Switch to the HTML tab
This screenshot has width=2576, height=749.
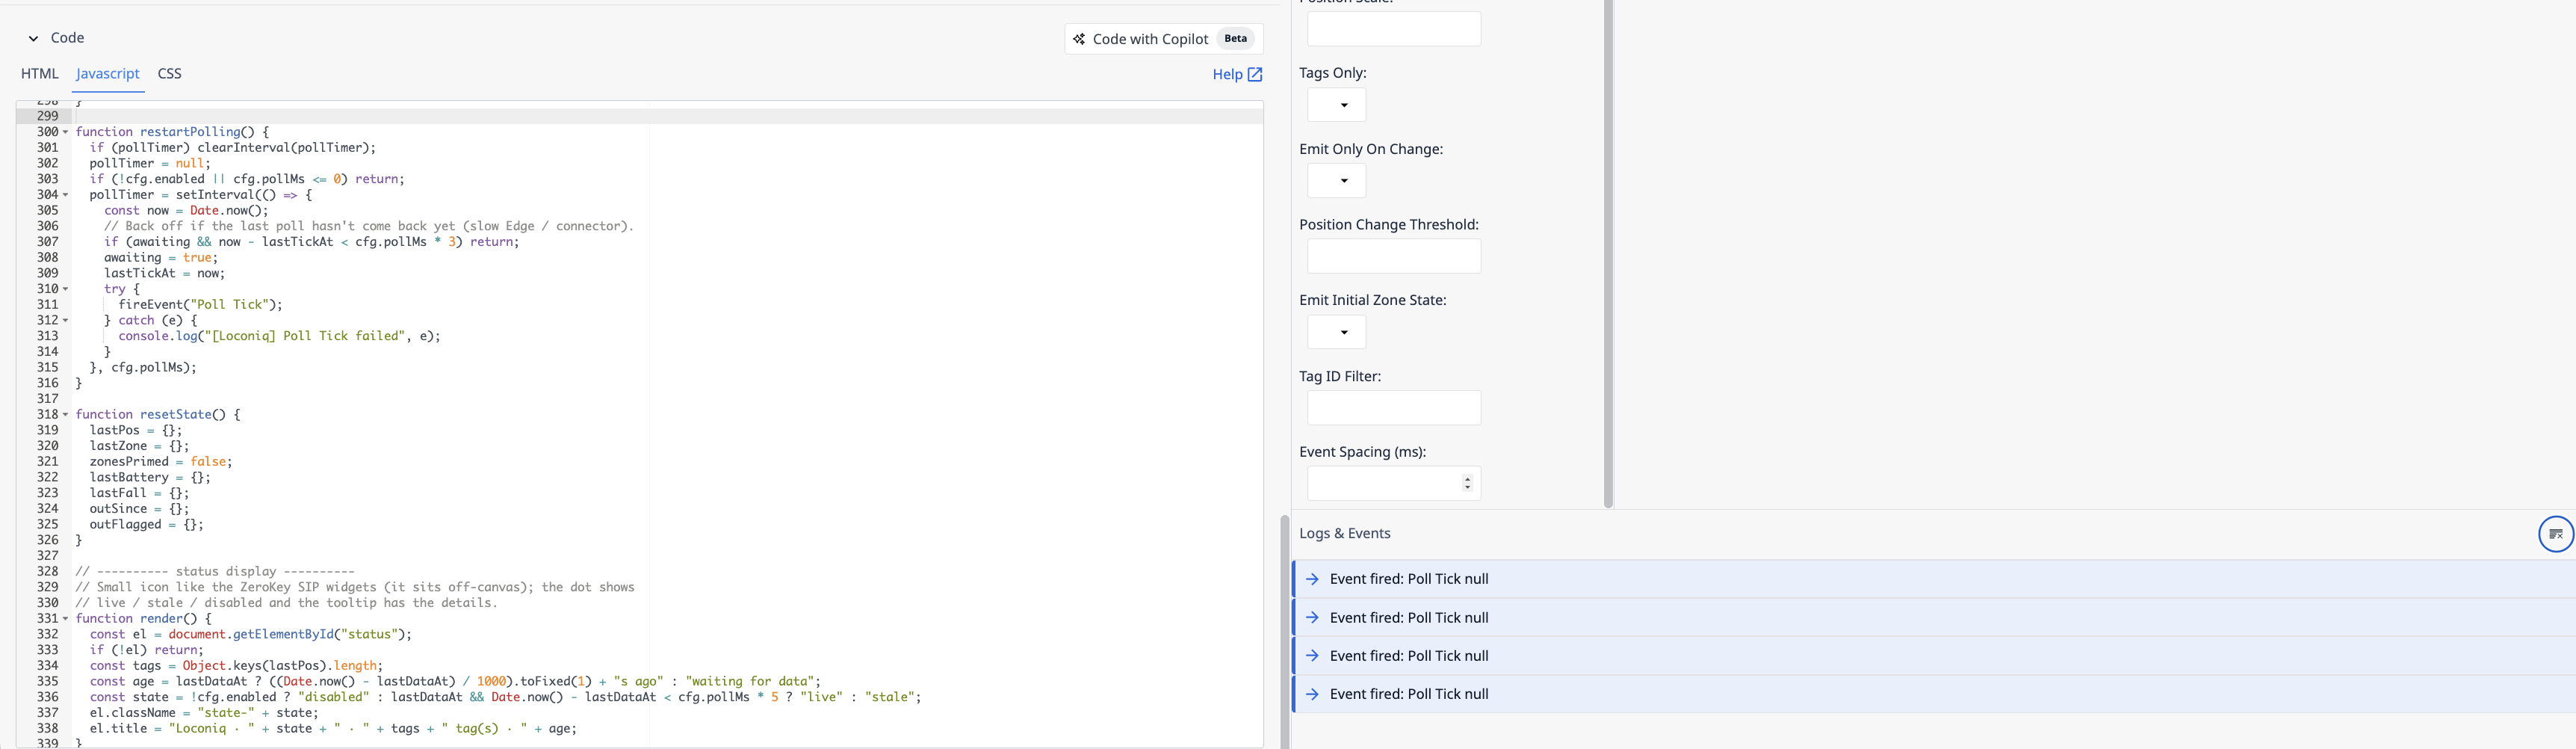click(x=40, y=74)
